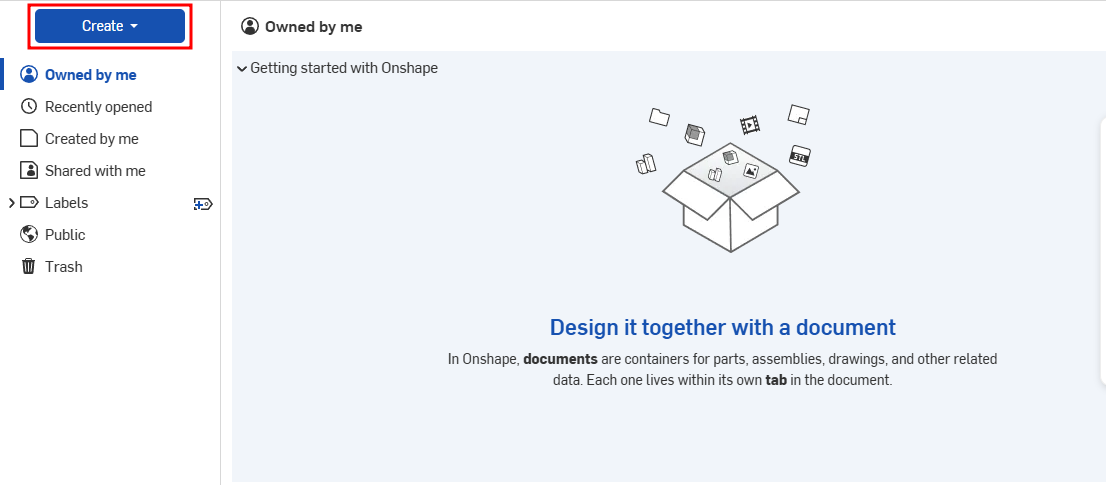Click the Labels tag icon

pyautogui.click(x=29, y=203)
